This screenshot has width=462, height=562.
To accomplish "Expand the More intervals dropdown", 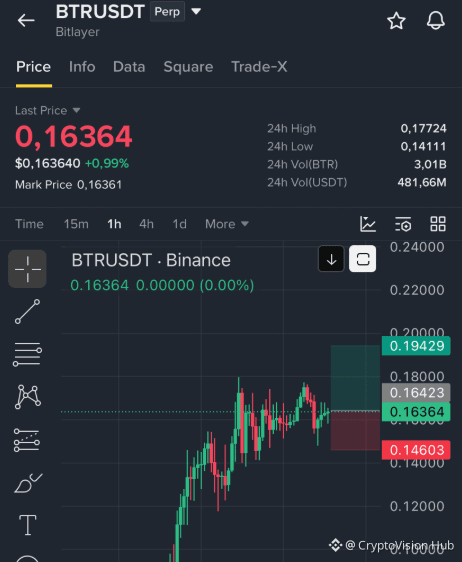I will pos(227,224).
